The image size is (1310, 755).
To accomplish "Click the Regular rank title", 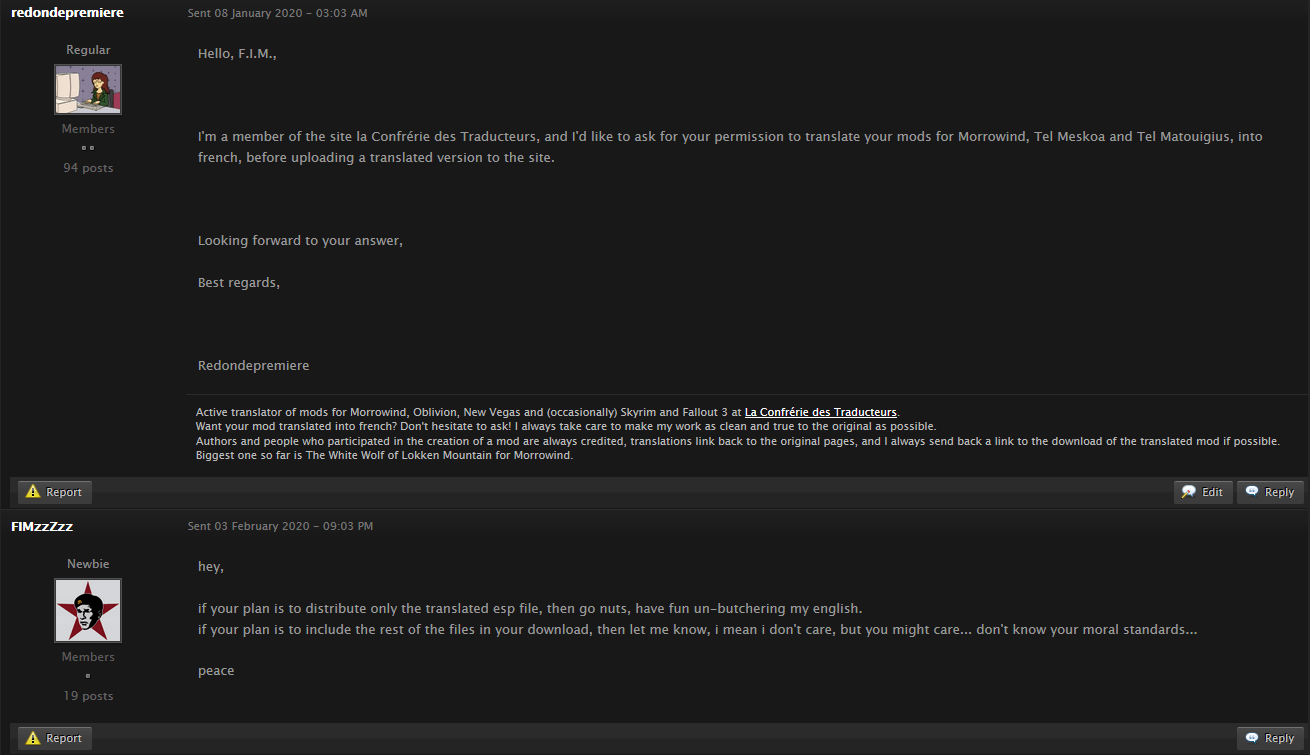I will point(88,50).
